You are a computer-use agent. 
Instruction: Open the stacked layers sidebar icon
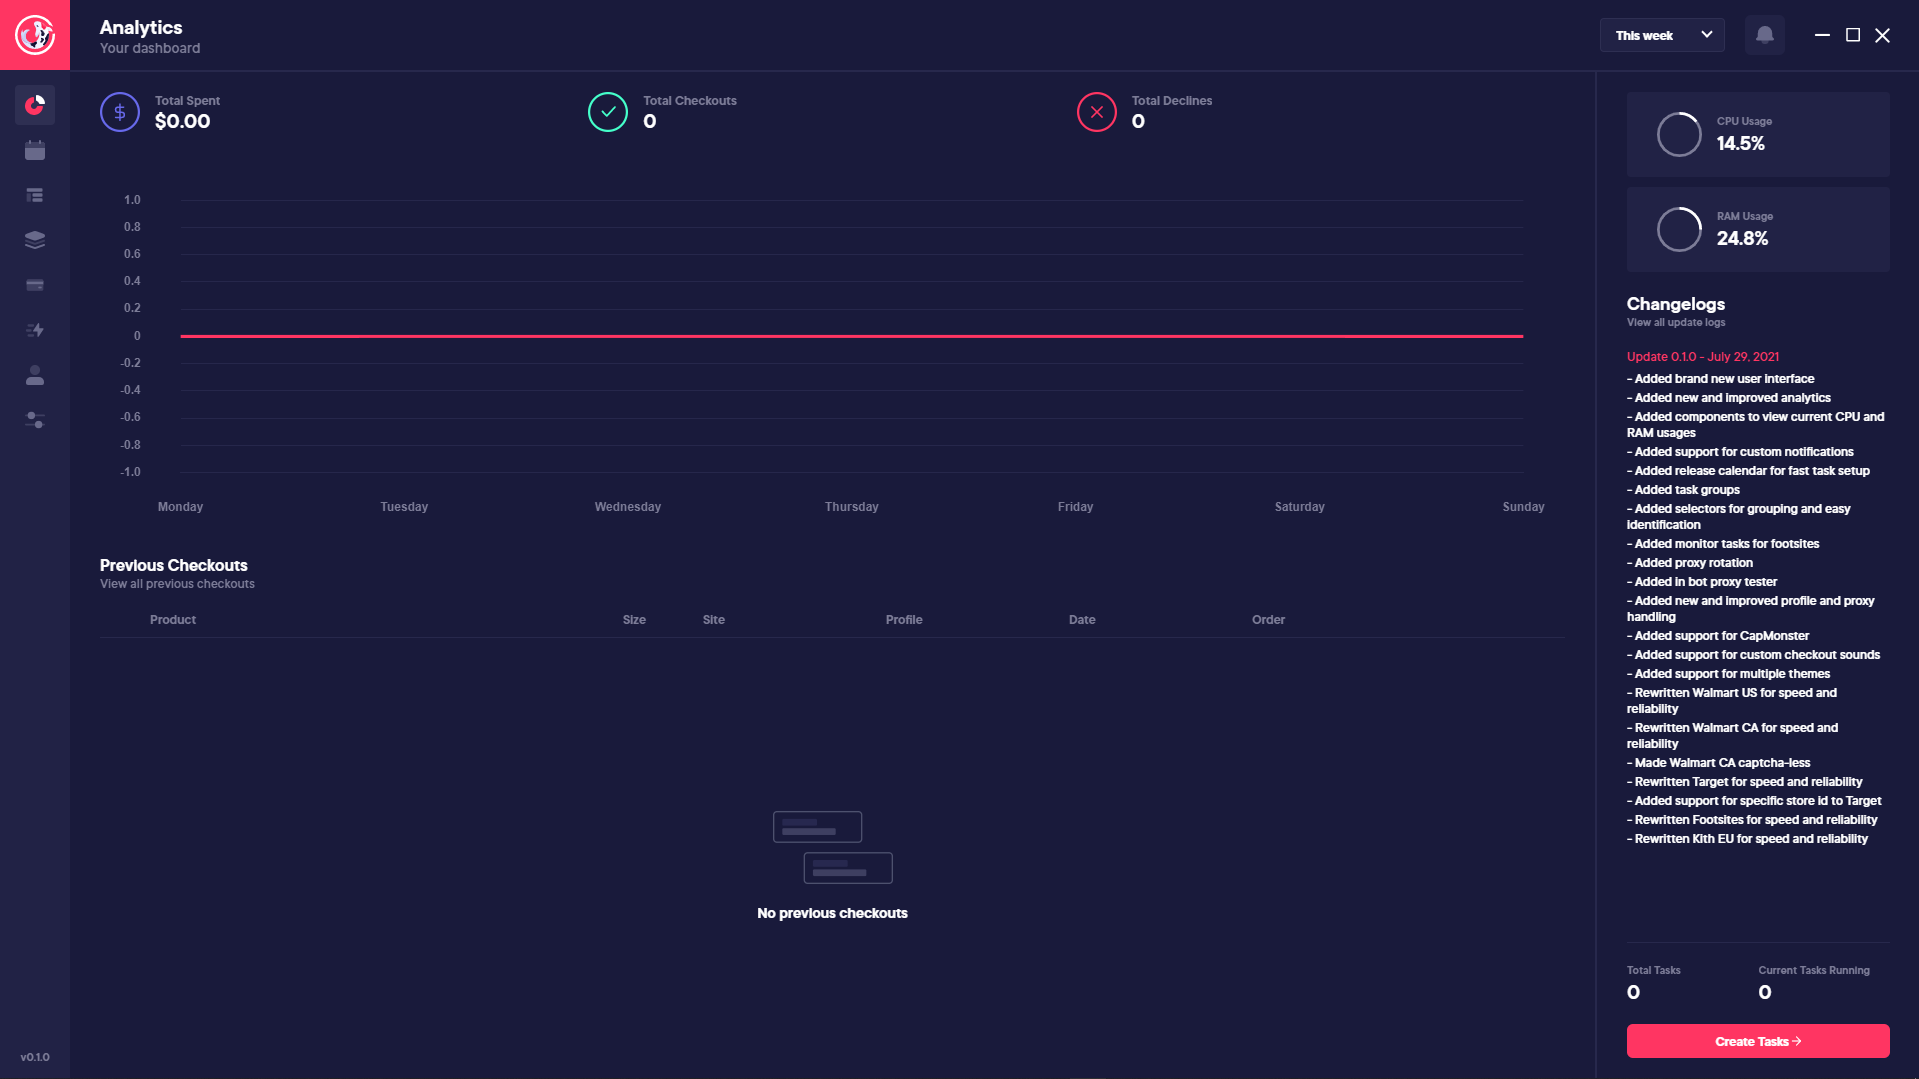35,240
